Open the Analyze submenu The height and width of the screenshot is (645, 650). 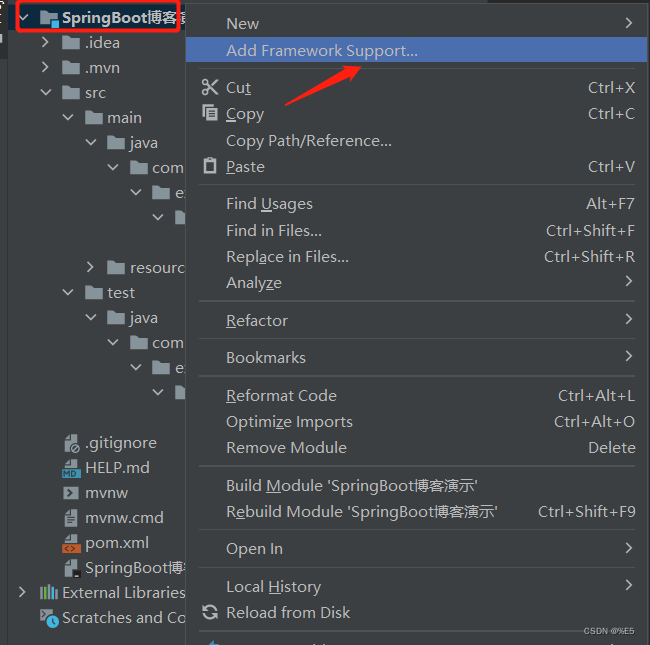pos(416,282)
